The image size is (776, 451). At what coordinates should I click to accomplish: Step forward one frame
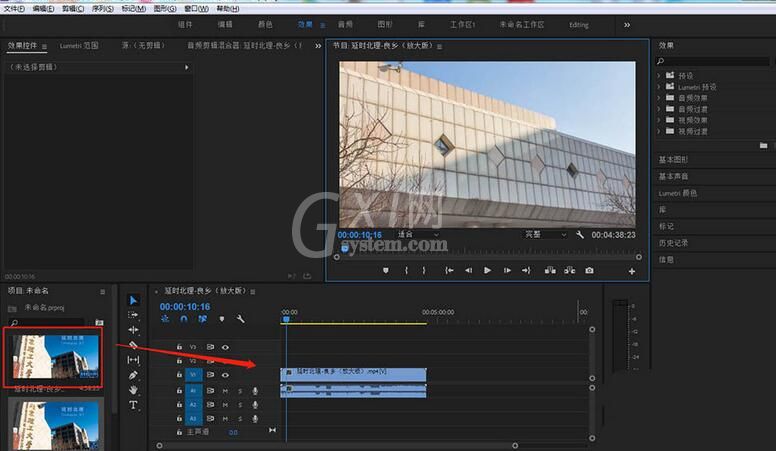(507, 270)
